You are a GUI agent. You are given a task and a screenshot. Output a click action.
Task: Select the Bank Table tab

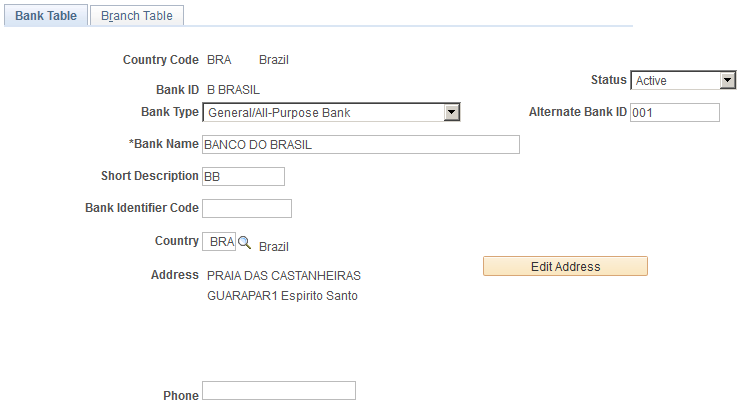pos(46,16)
